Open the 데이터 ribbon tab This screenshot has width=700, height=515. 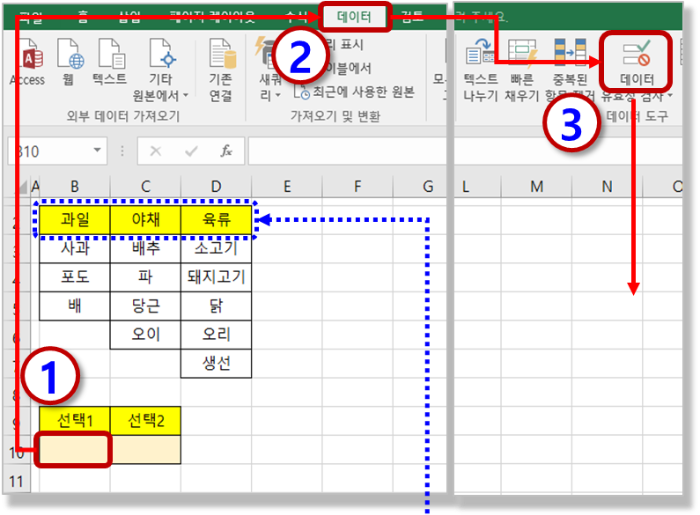pos(354,17)
